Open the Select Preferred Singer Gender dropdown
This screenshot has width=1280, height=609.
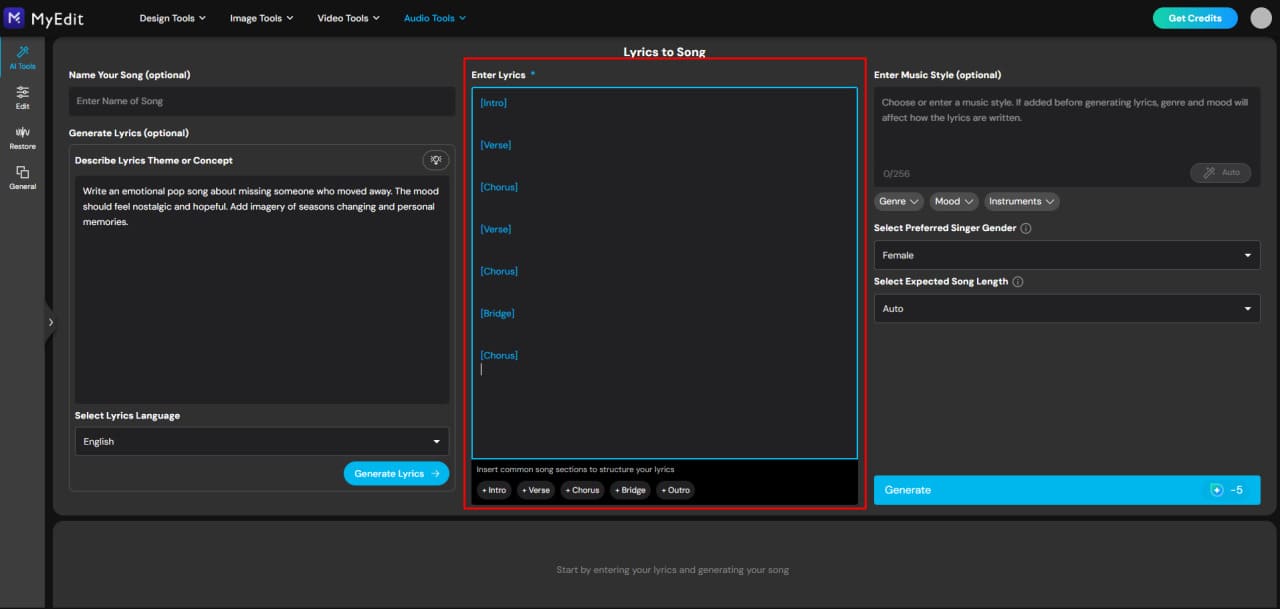(1066, 255)
